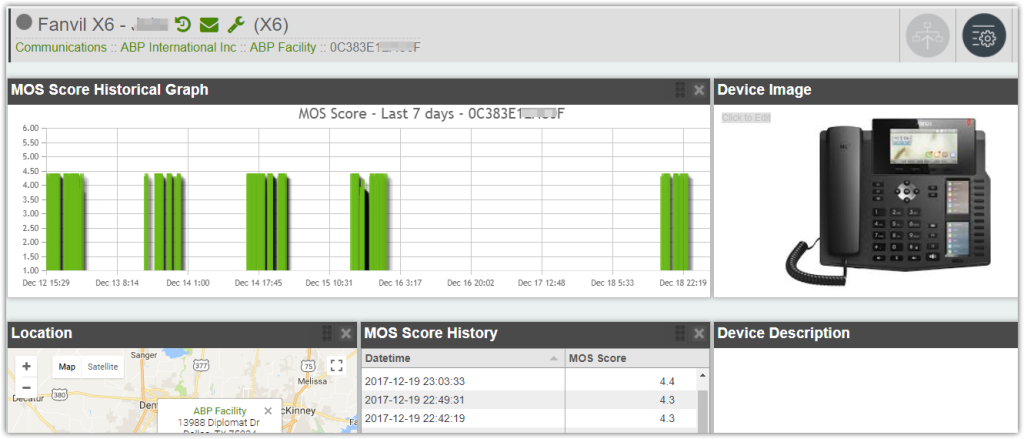
Task: Click the MOS Score History scrollbar up arrow
Action: coord(702,376)
